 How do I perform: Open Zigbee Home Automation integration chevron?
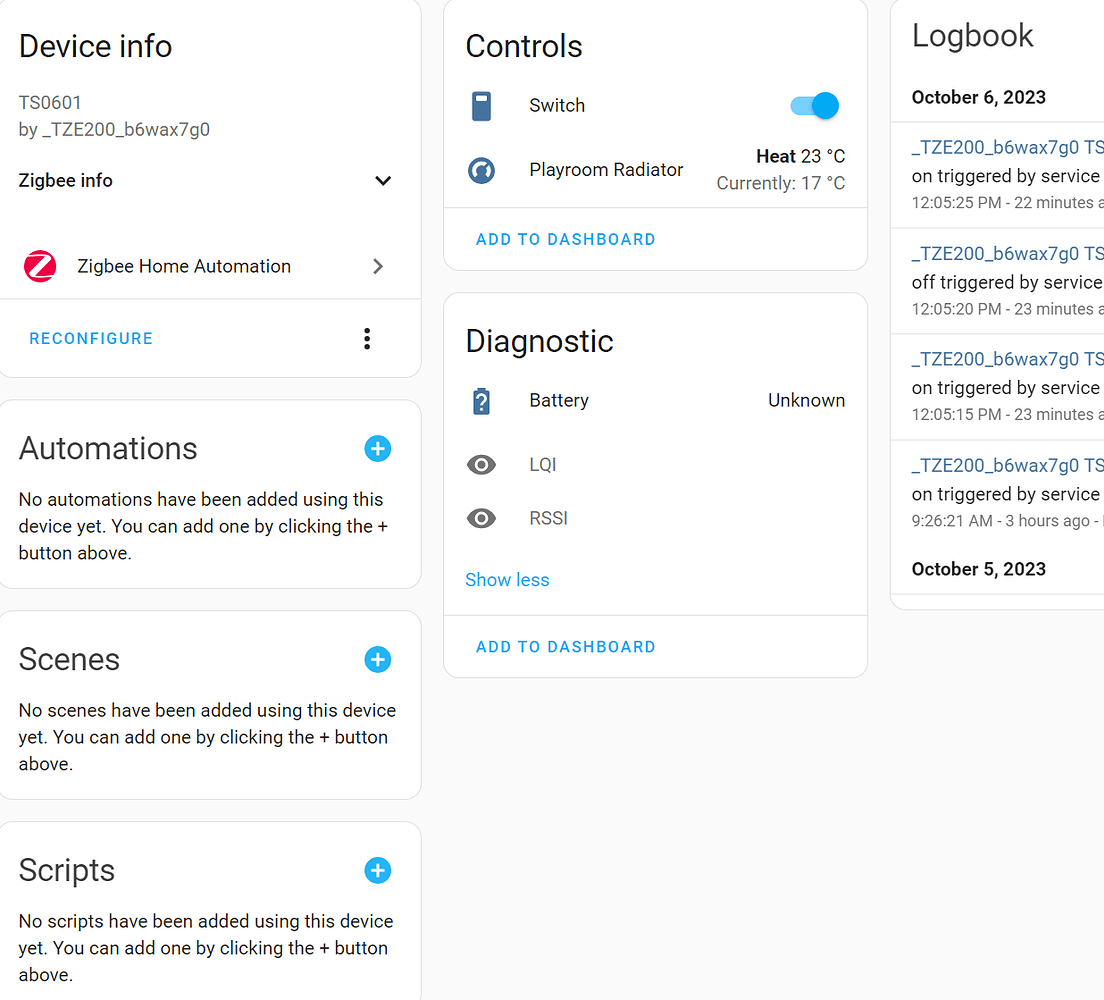point(378,267)
